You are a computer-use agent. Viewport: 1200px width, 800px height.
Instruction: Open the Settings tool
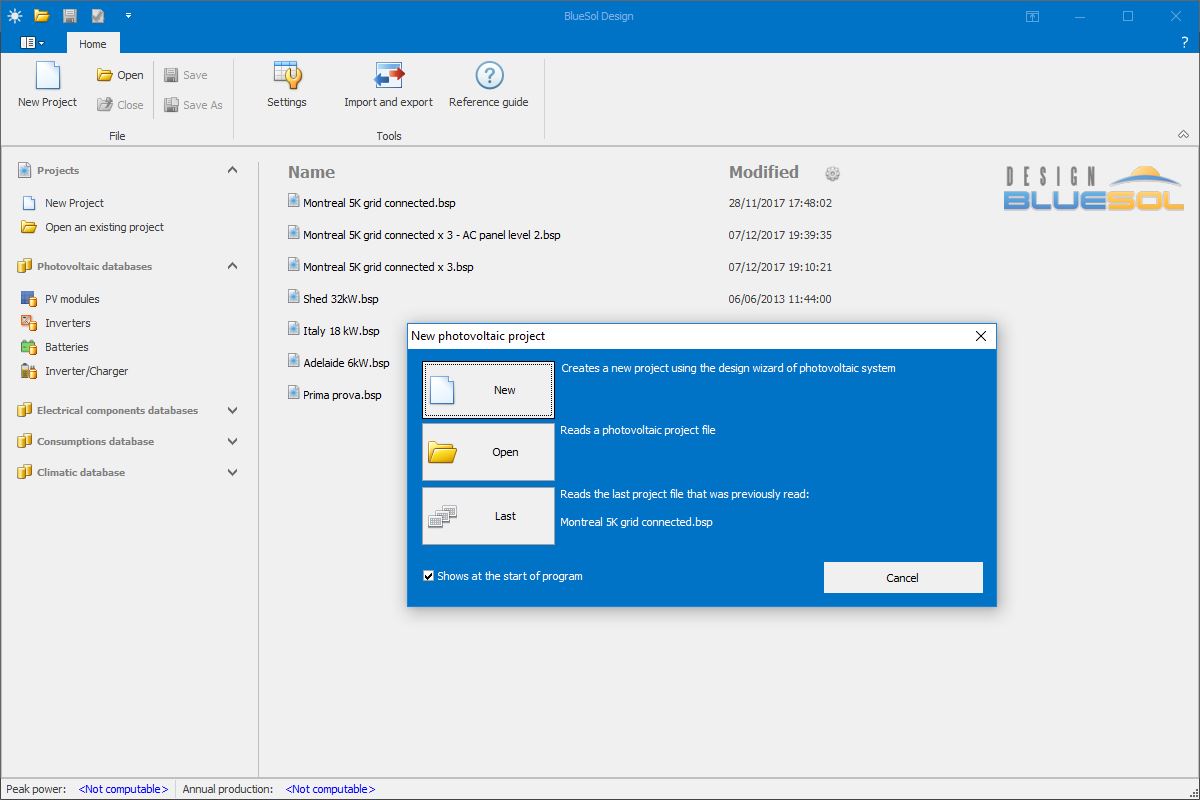pyautogui.click(x=287, y=85)
